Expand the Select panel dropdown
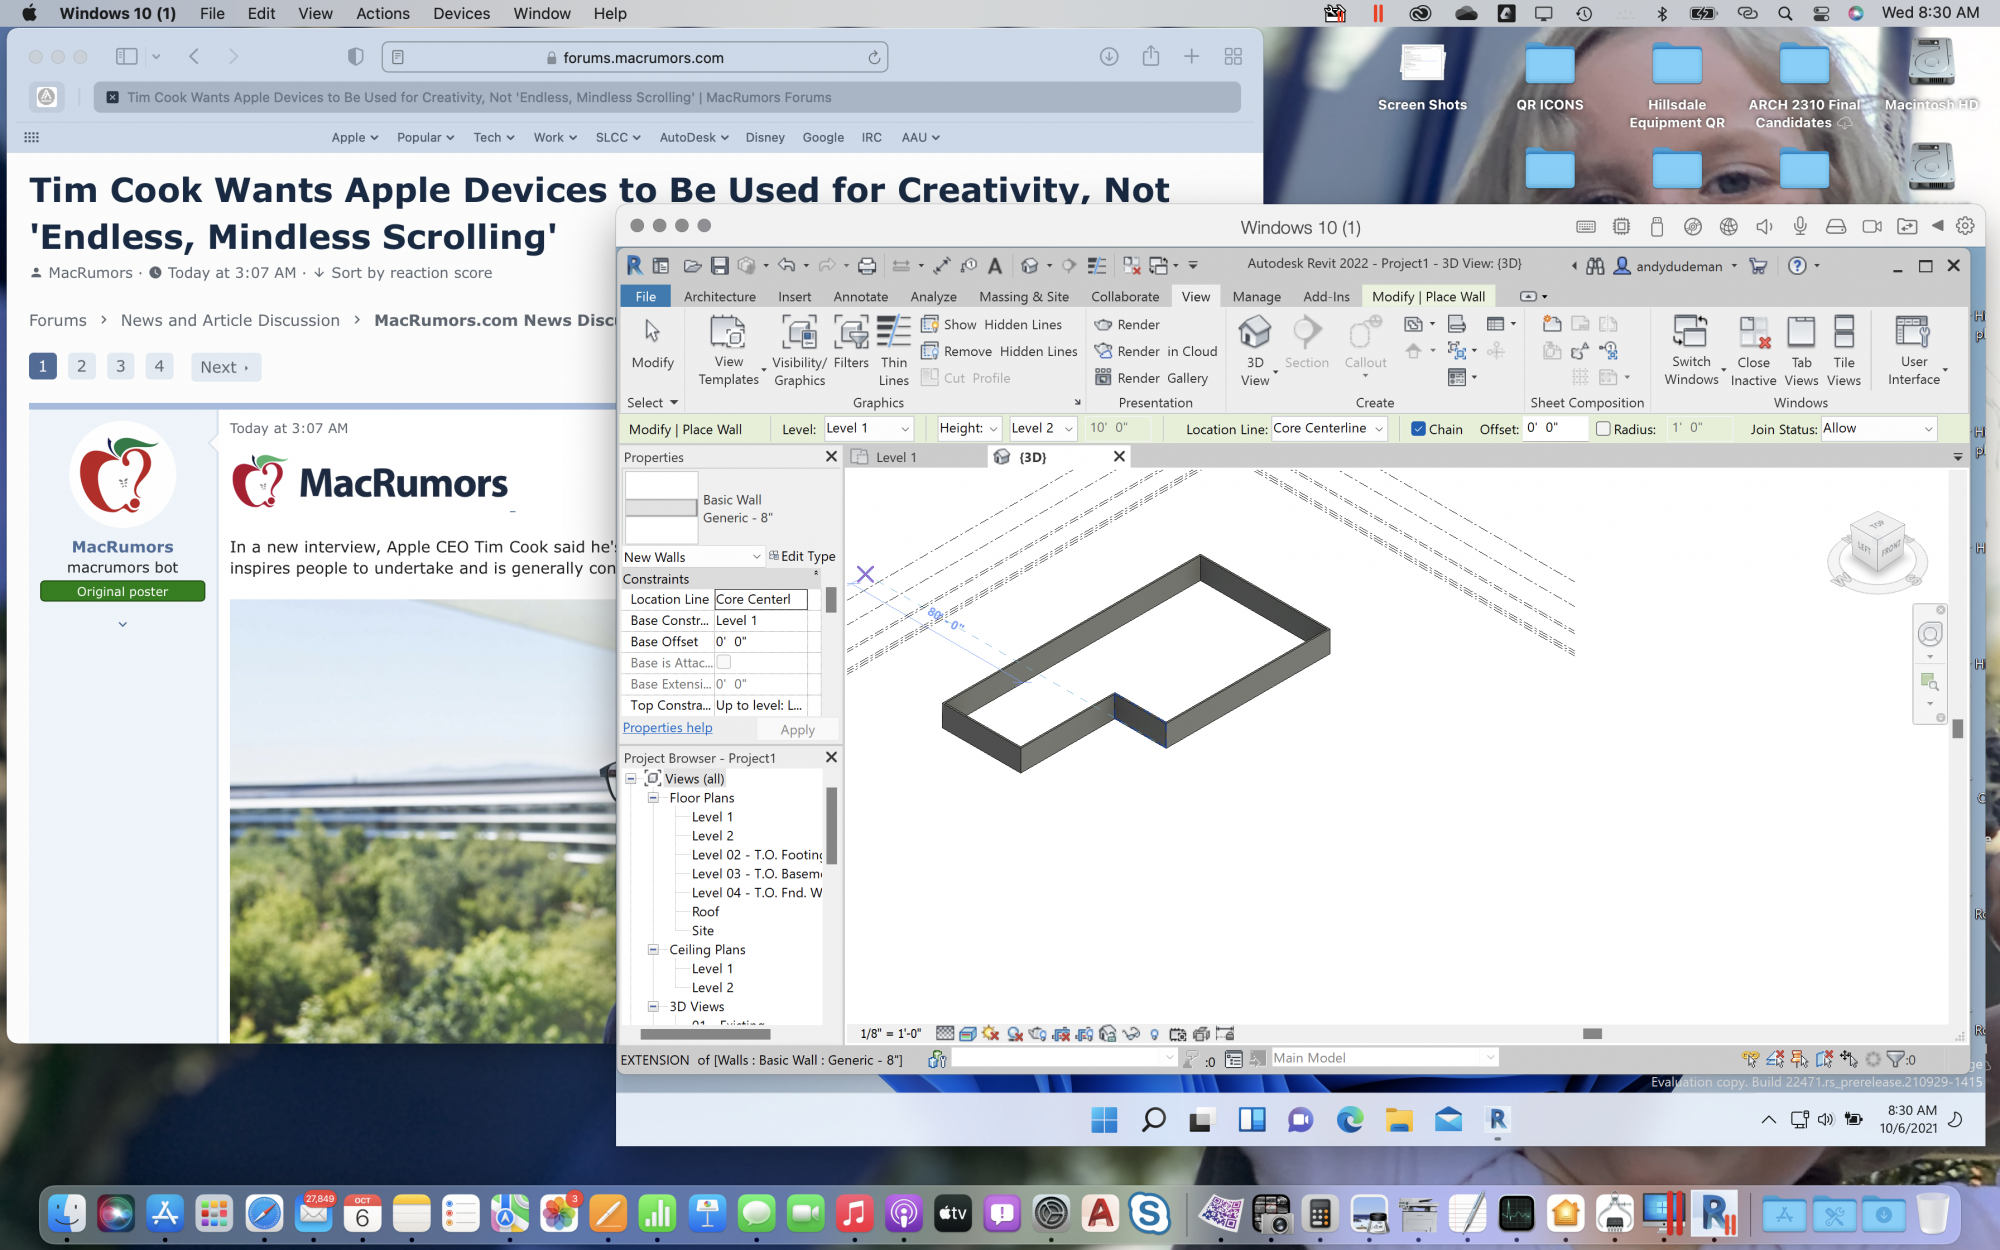The height and width of the screenshot is (1250, 2000). [x=652, y=402]
